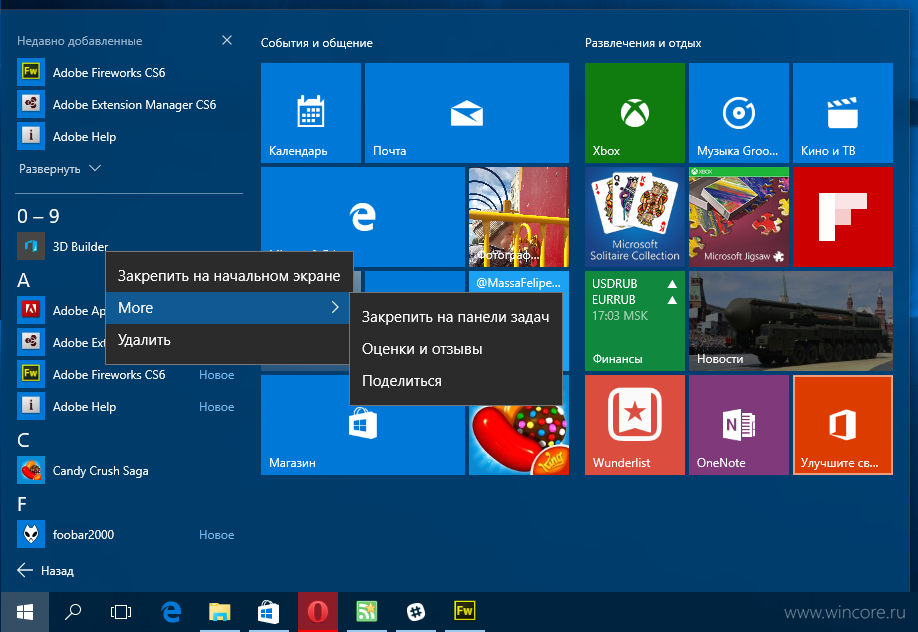Launch Edge from the taskbar
This screenshot has height=632, width=918.
click(x=171, y=612)
